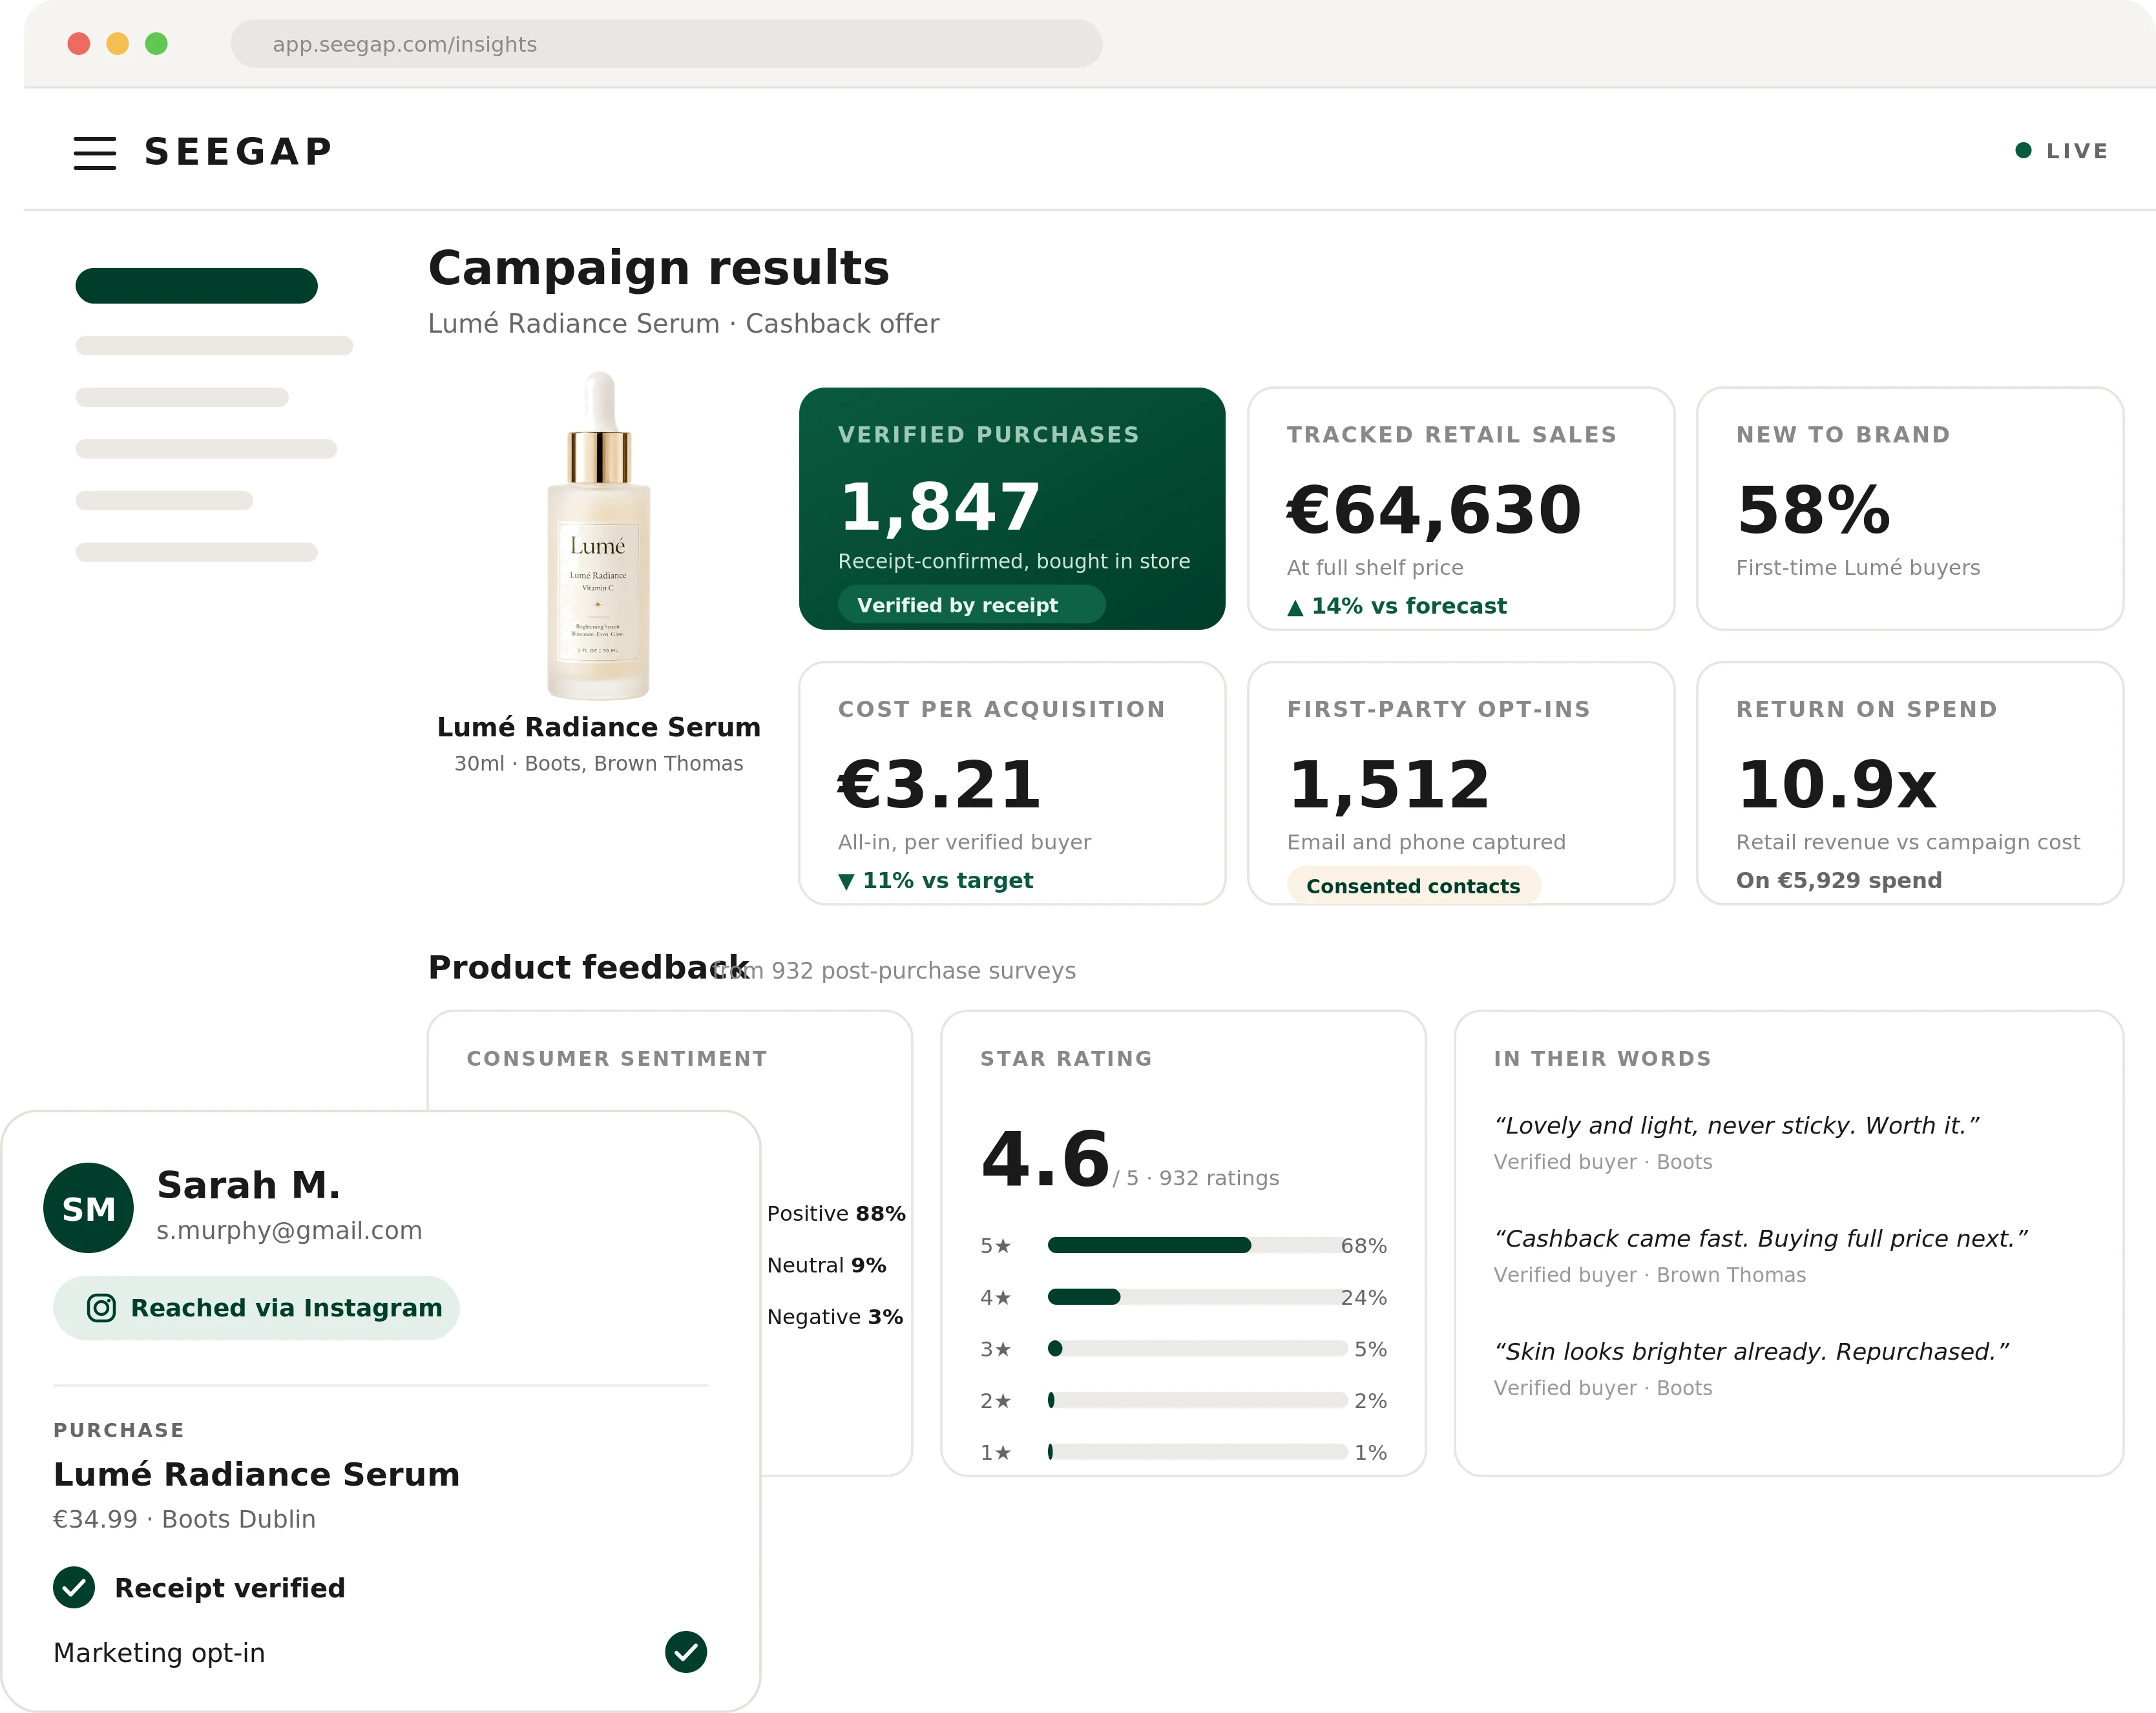Click the yellow minimize window button

118,44
